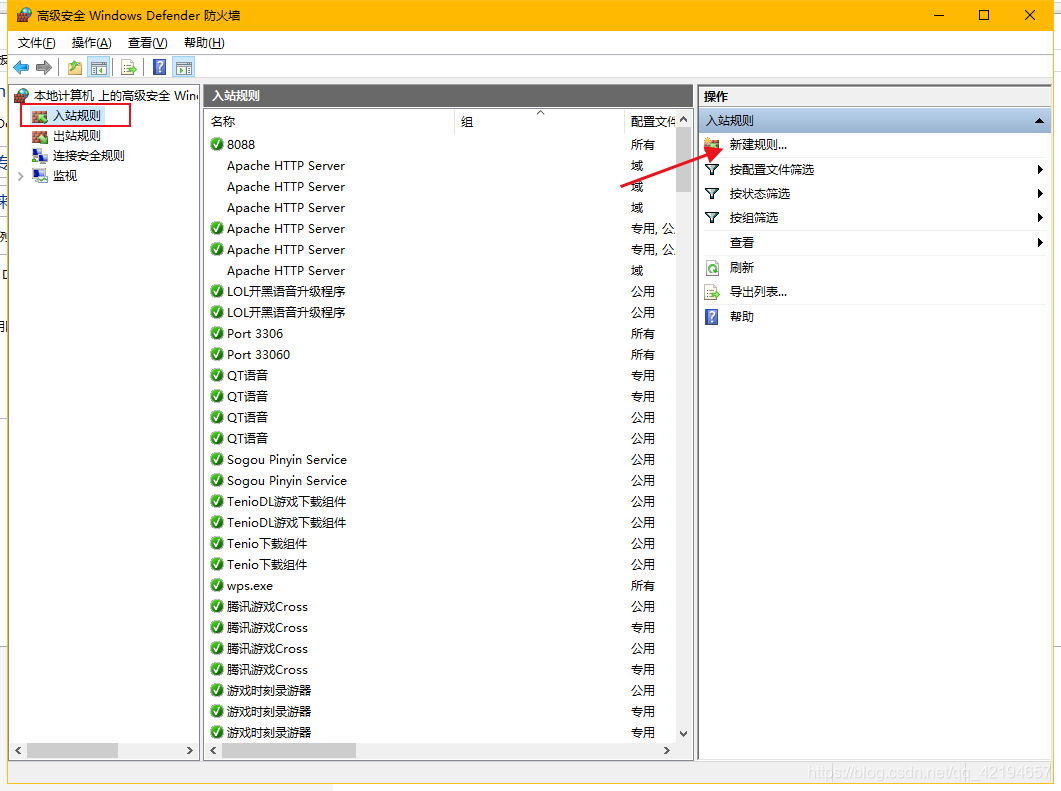1061x791 pixels.
Task: Click the rules list vertical scrollbar thumb
Action: tap(683, 160)
